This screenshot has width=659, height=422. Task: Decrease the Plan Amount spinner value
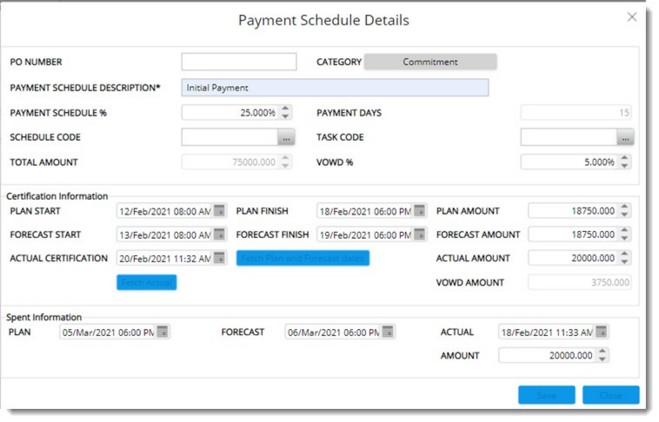[x=626, y=215]
